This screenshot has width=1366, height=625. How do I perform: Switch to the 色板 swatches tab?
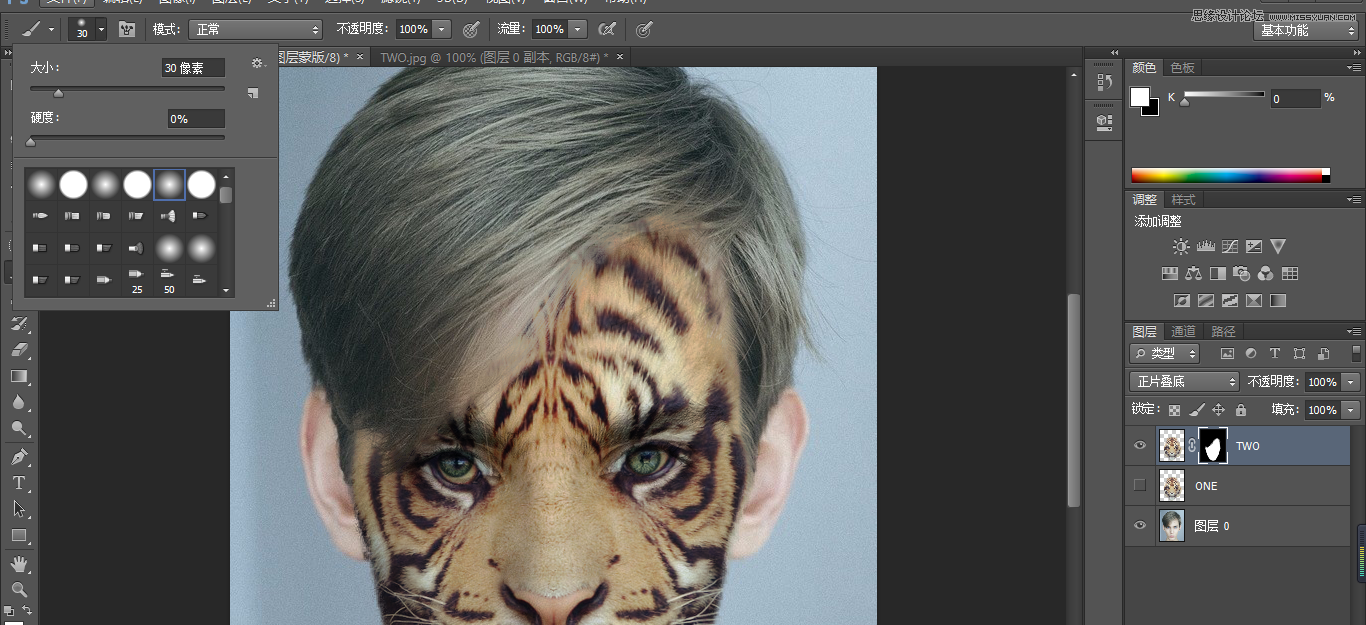(x=1182, y=68)
